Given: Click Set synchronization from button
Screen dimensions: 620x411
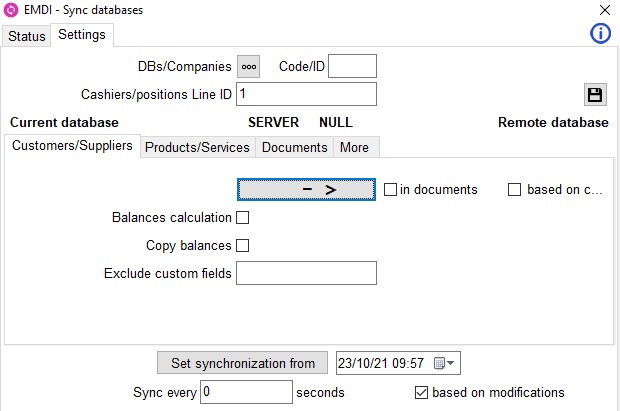Looking at the screenshot, I should pyautogui.click(x=242, y=363).
